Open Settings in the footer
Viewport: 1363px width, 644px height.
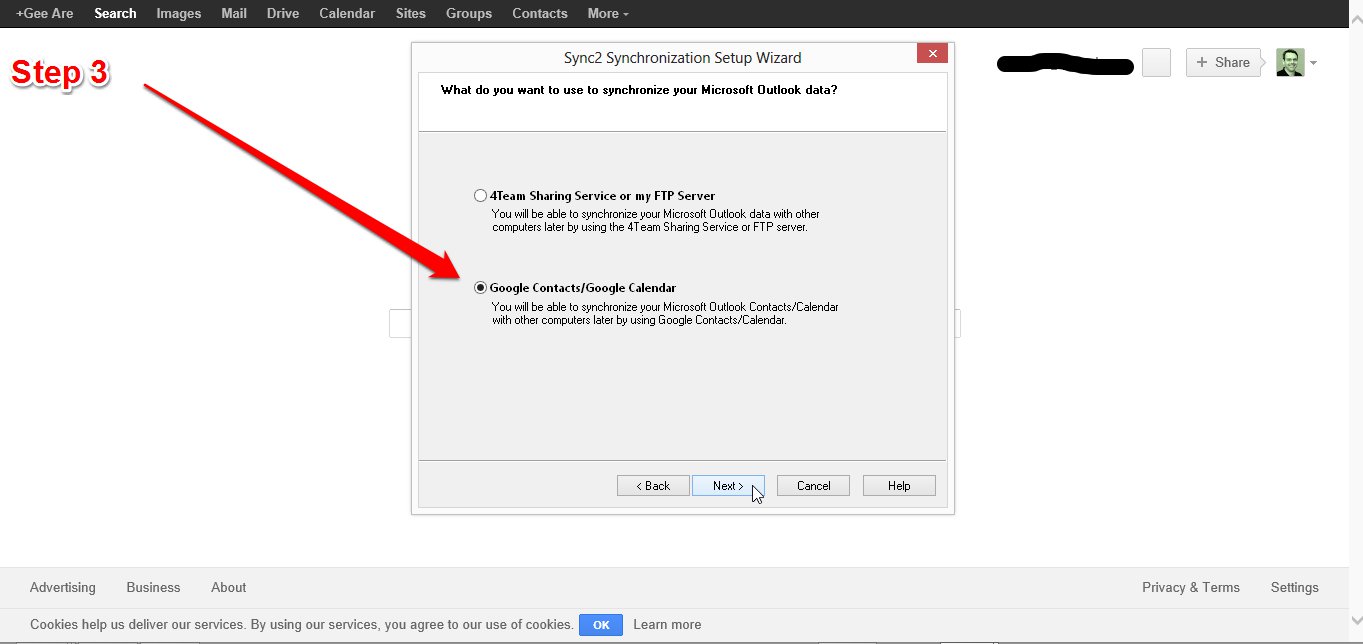1294,588
